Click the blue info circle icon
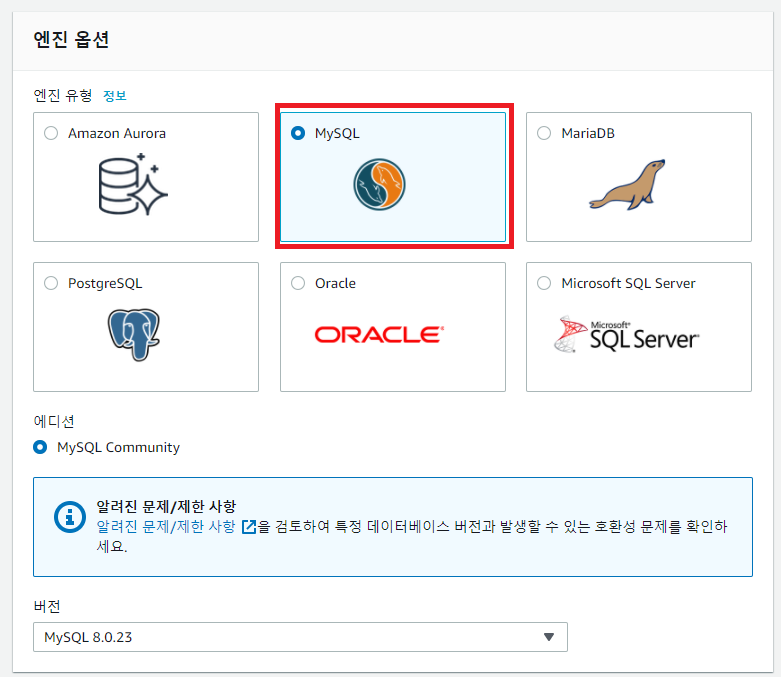 (67, 516)
